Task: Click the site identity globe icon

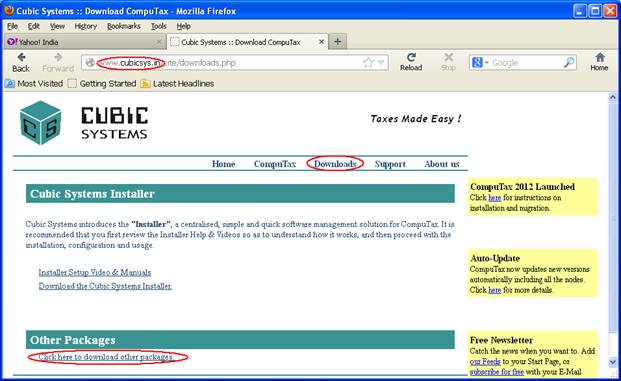Action: [x=90, y=63]
